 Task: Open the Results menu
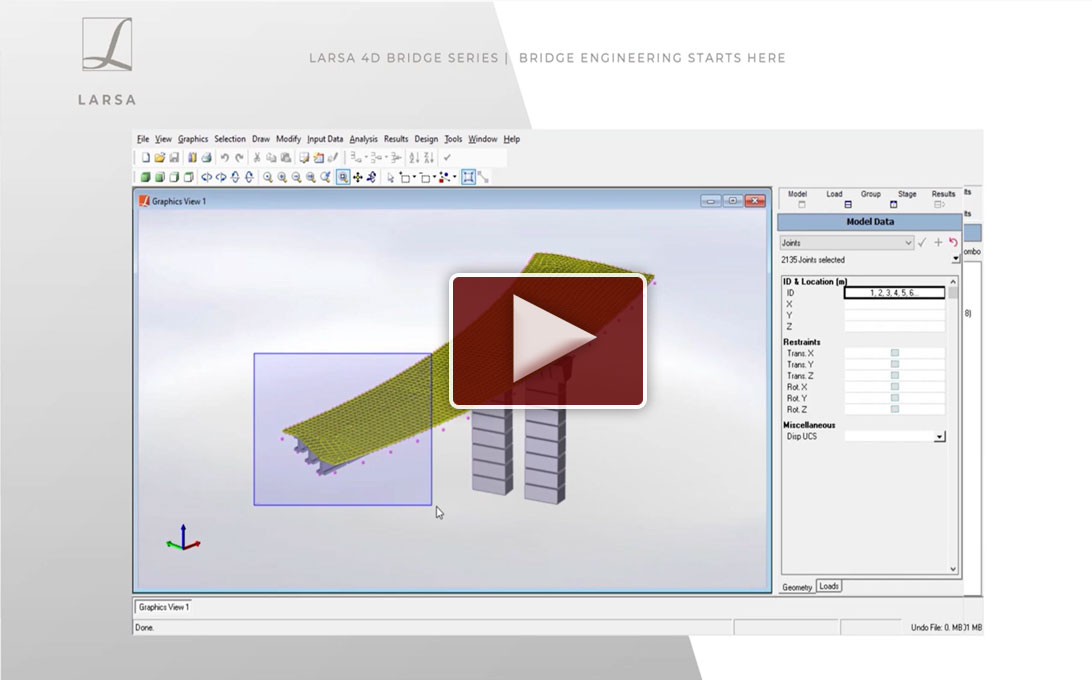(396, 139)
